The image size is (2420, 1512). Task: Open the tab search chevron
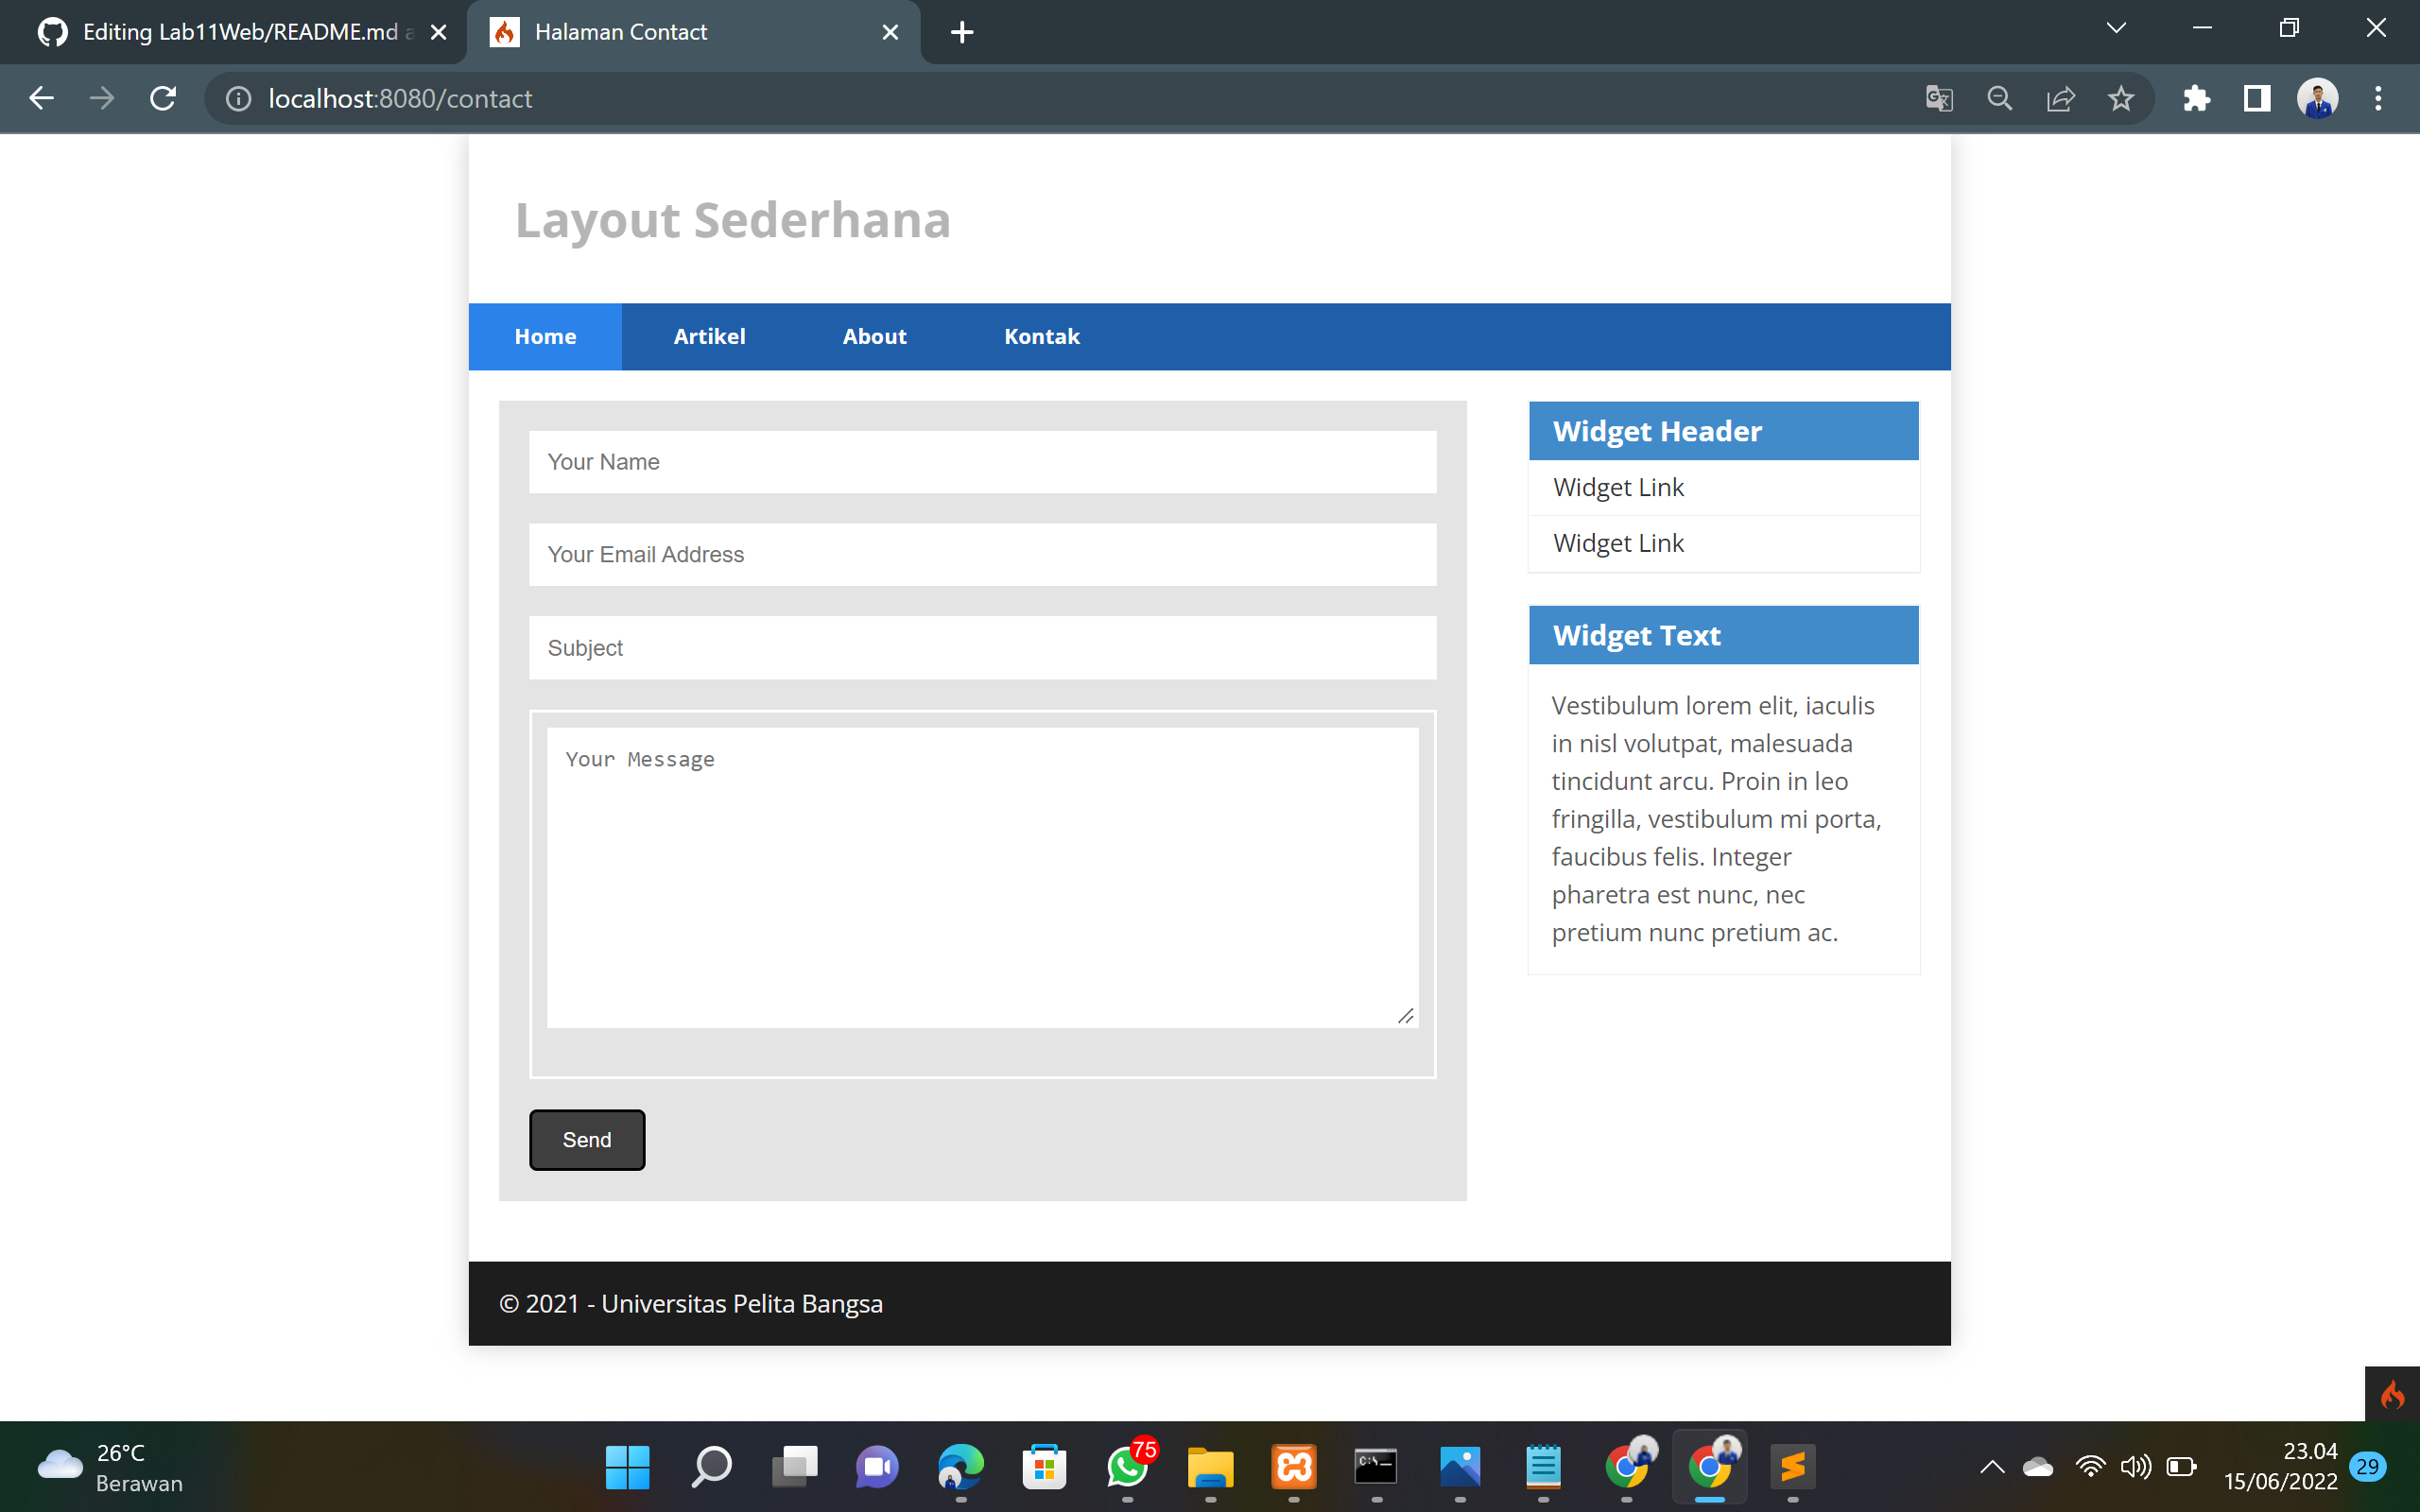pyautogui.click(x=2116, y=28)
